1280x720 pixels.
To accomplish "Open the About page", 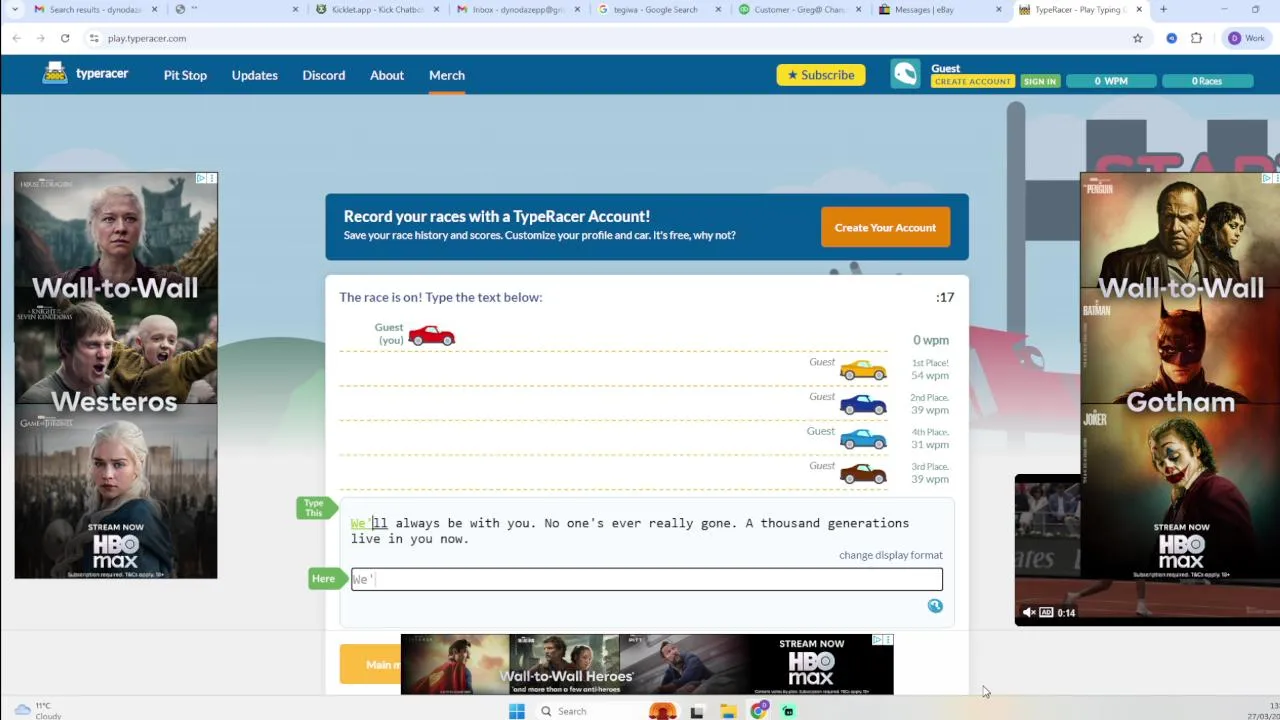I will [387, 75].
